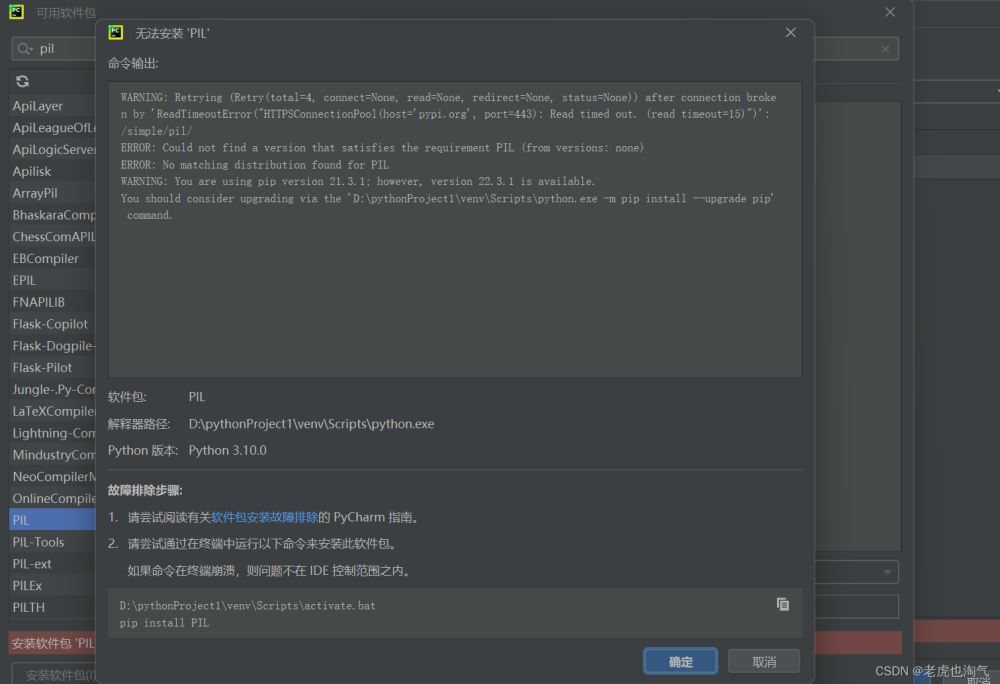Close the 无法安装 'PIL' dialog
Screen dimensions: 1000x684
[x=790, y=33]
